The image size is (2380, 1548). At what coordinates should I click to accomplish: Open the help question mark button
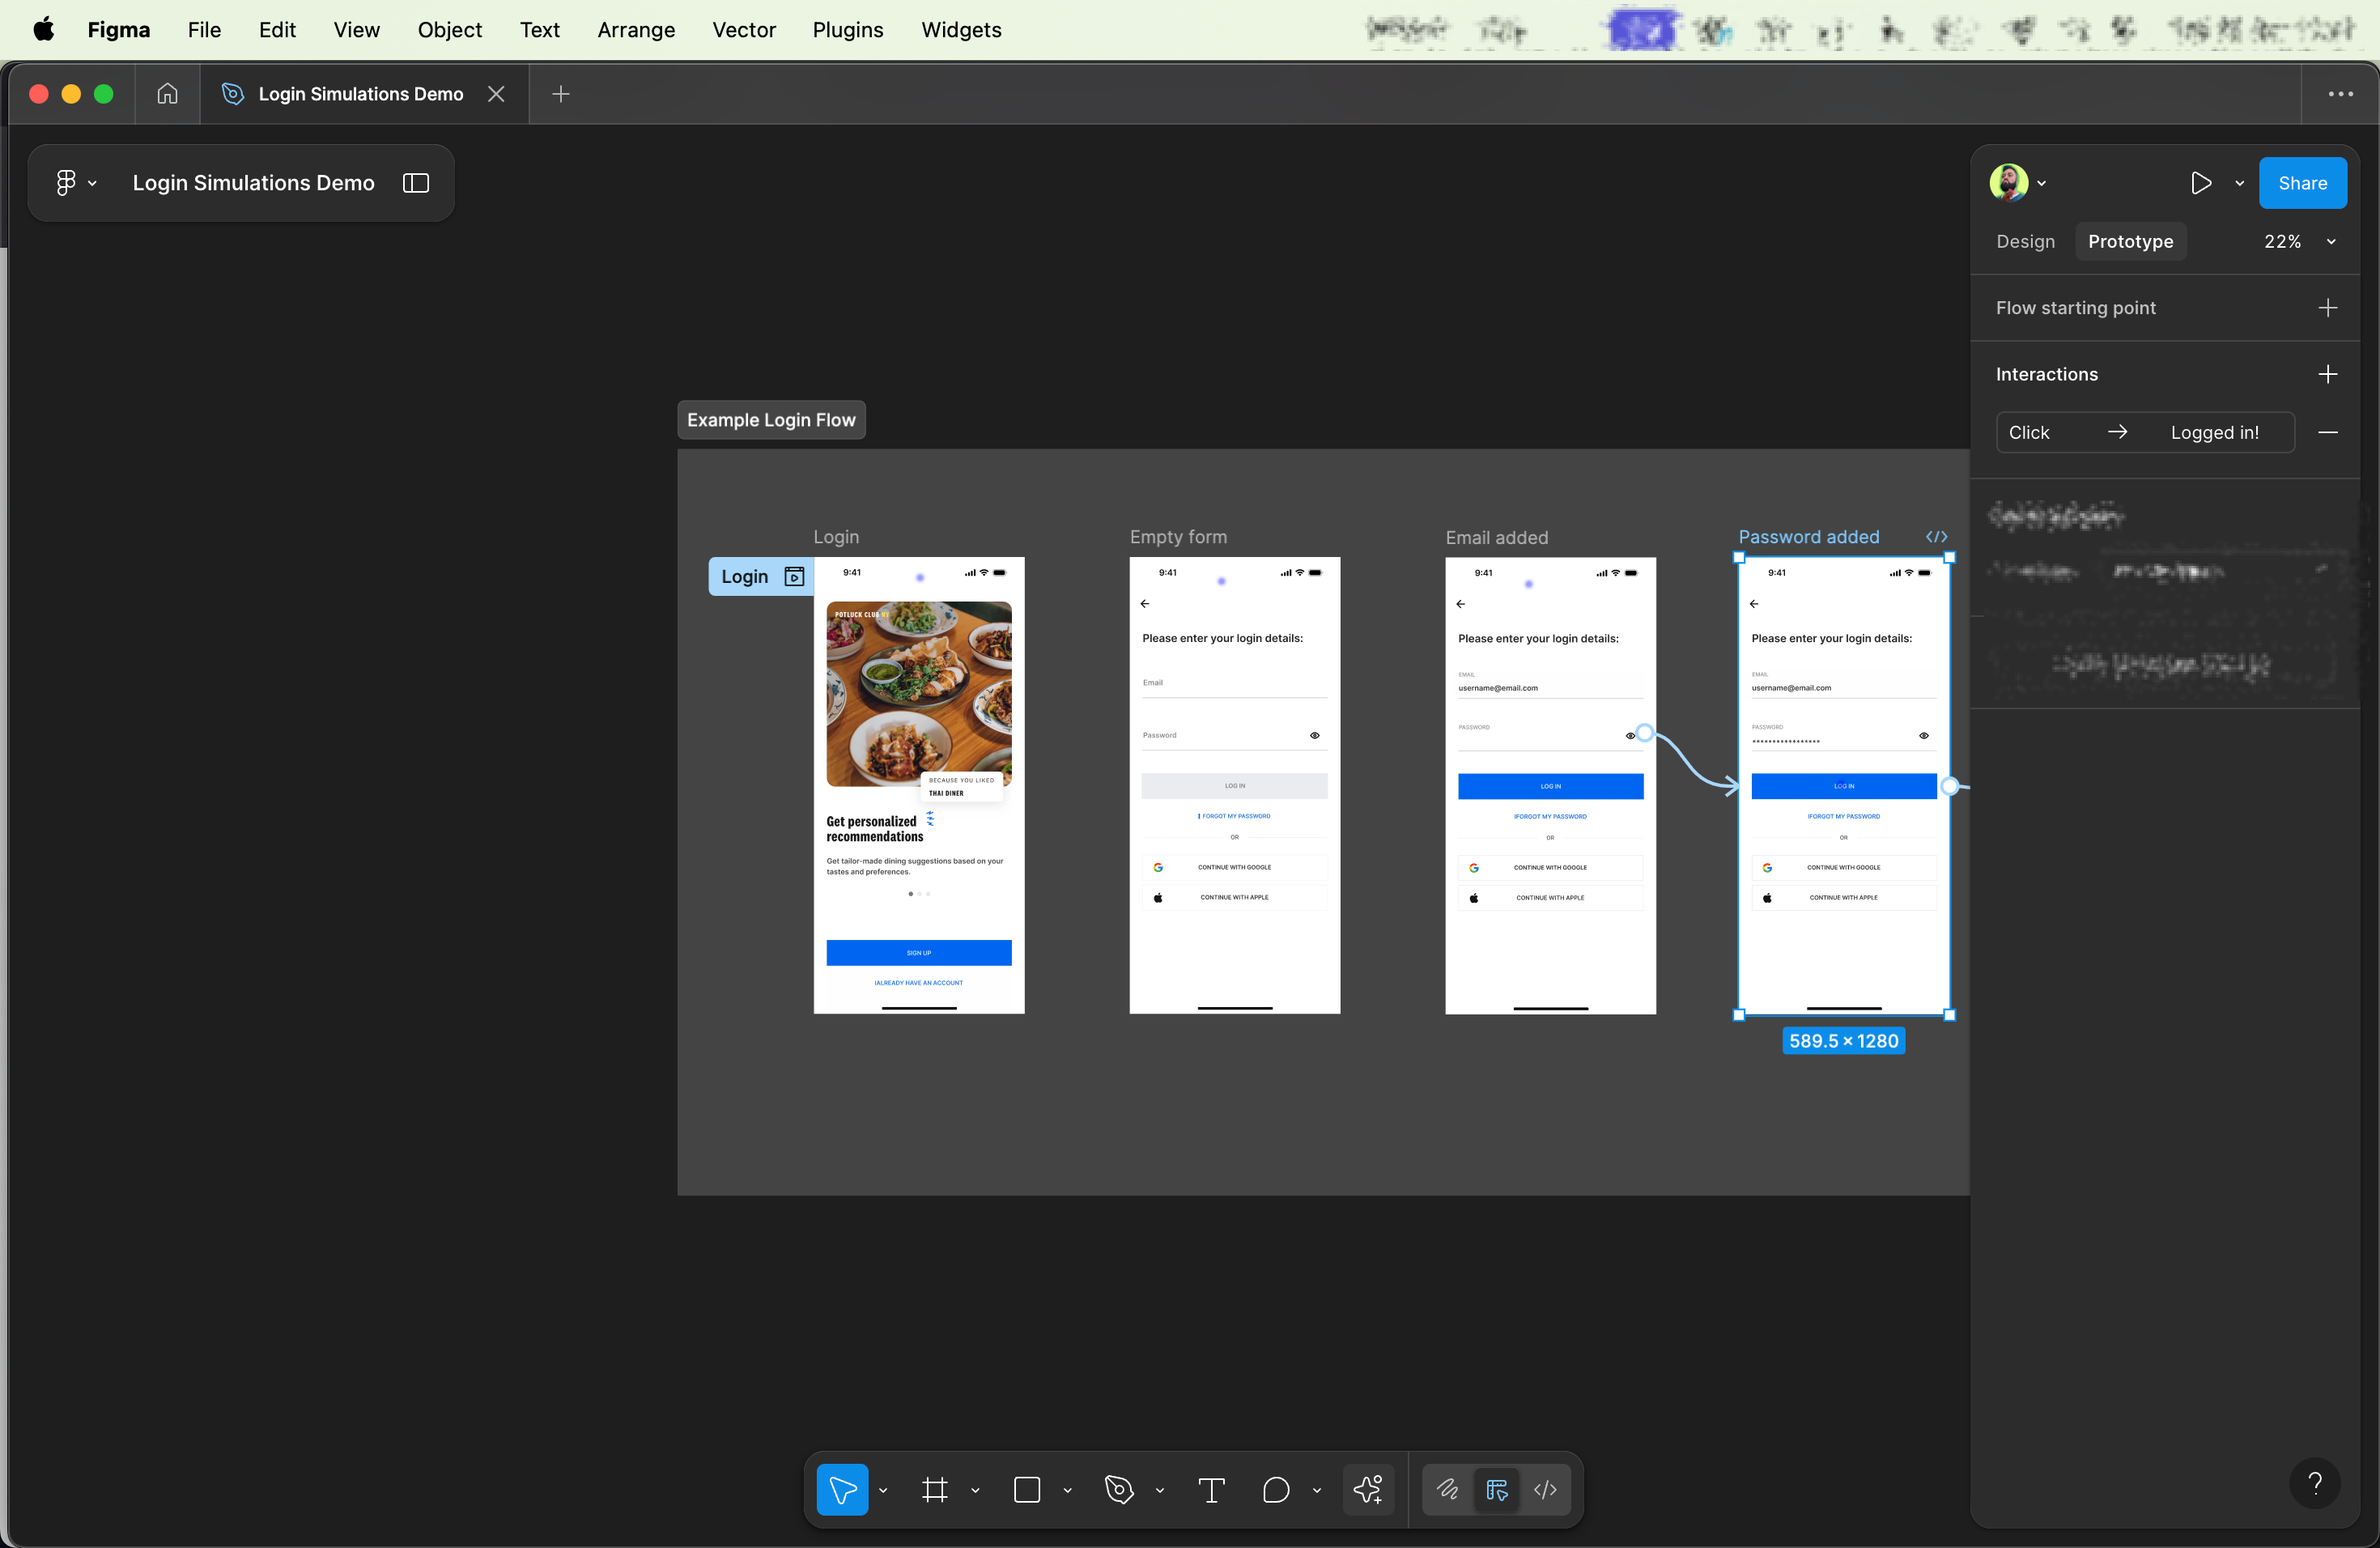[x=2314, y=1482]
